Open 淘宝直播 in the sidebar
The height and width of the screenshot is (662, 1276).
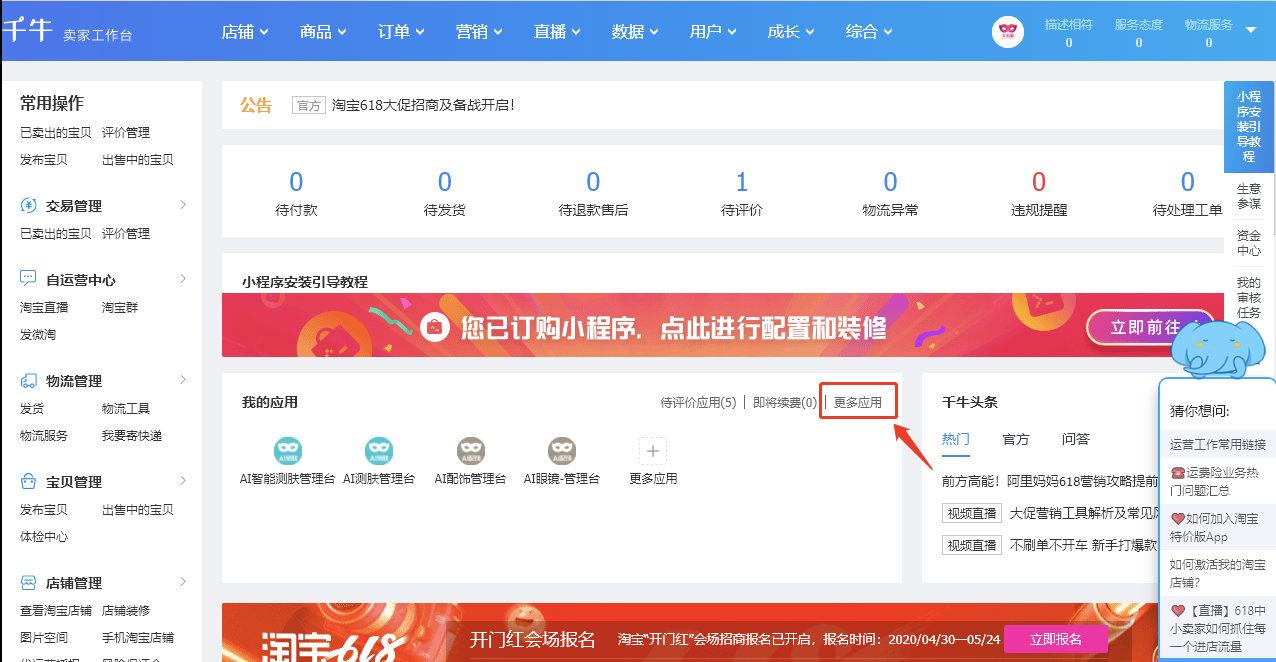pyautogui.click(x=44, y=308)
